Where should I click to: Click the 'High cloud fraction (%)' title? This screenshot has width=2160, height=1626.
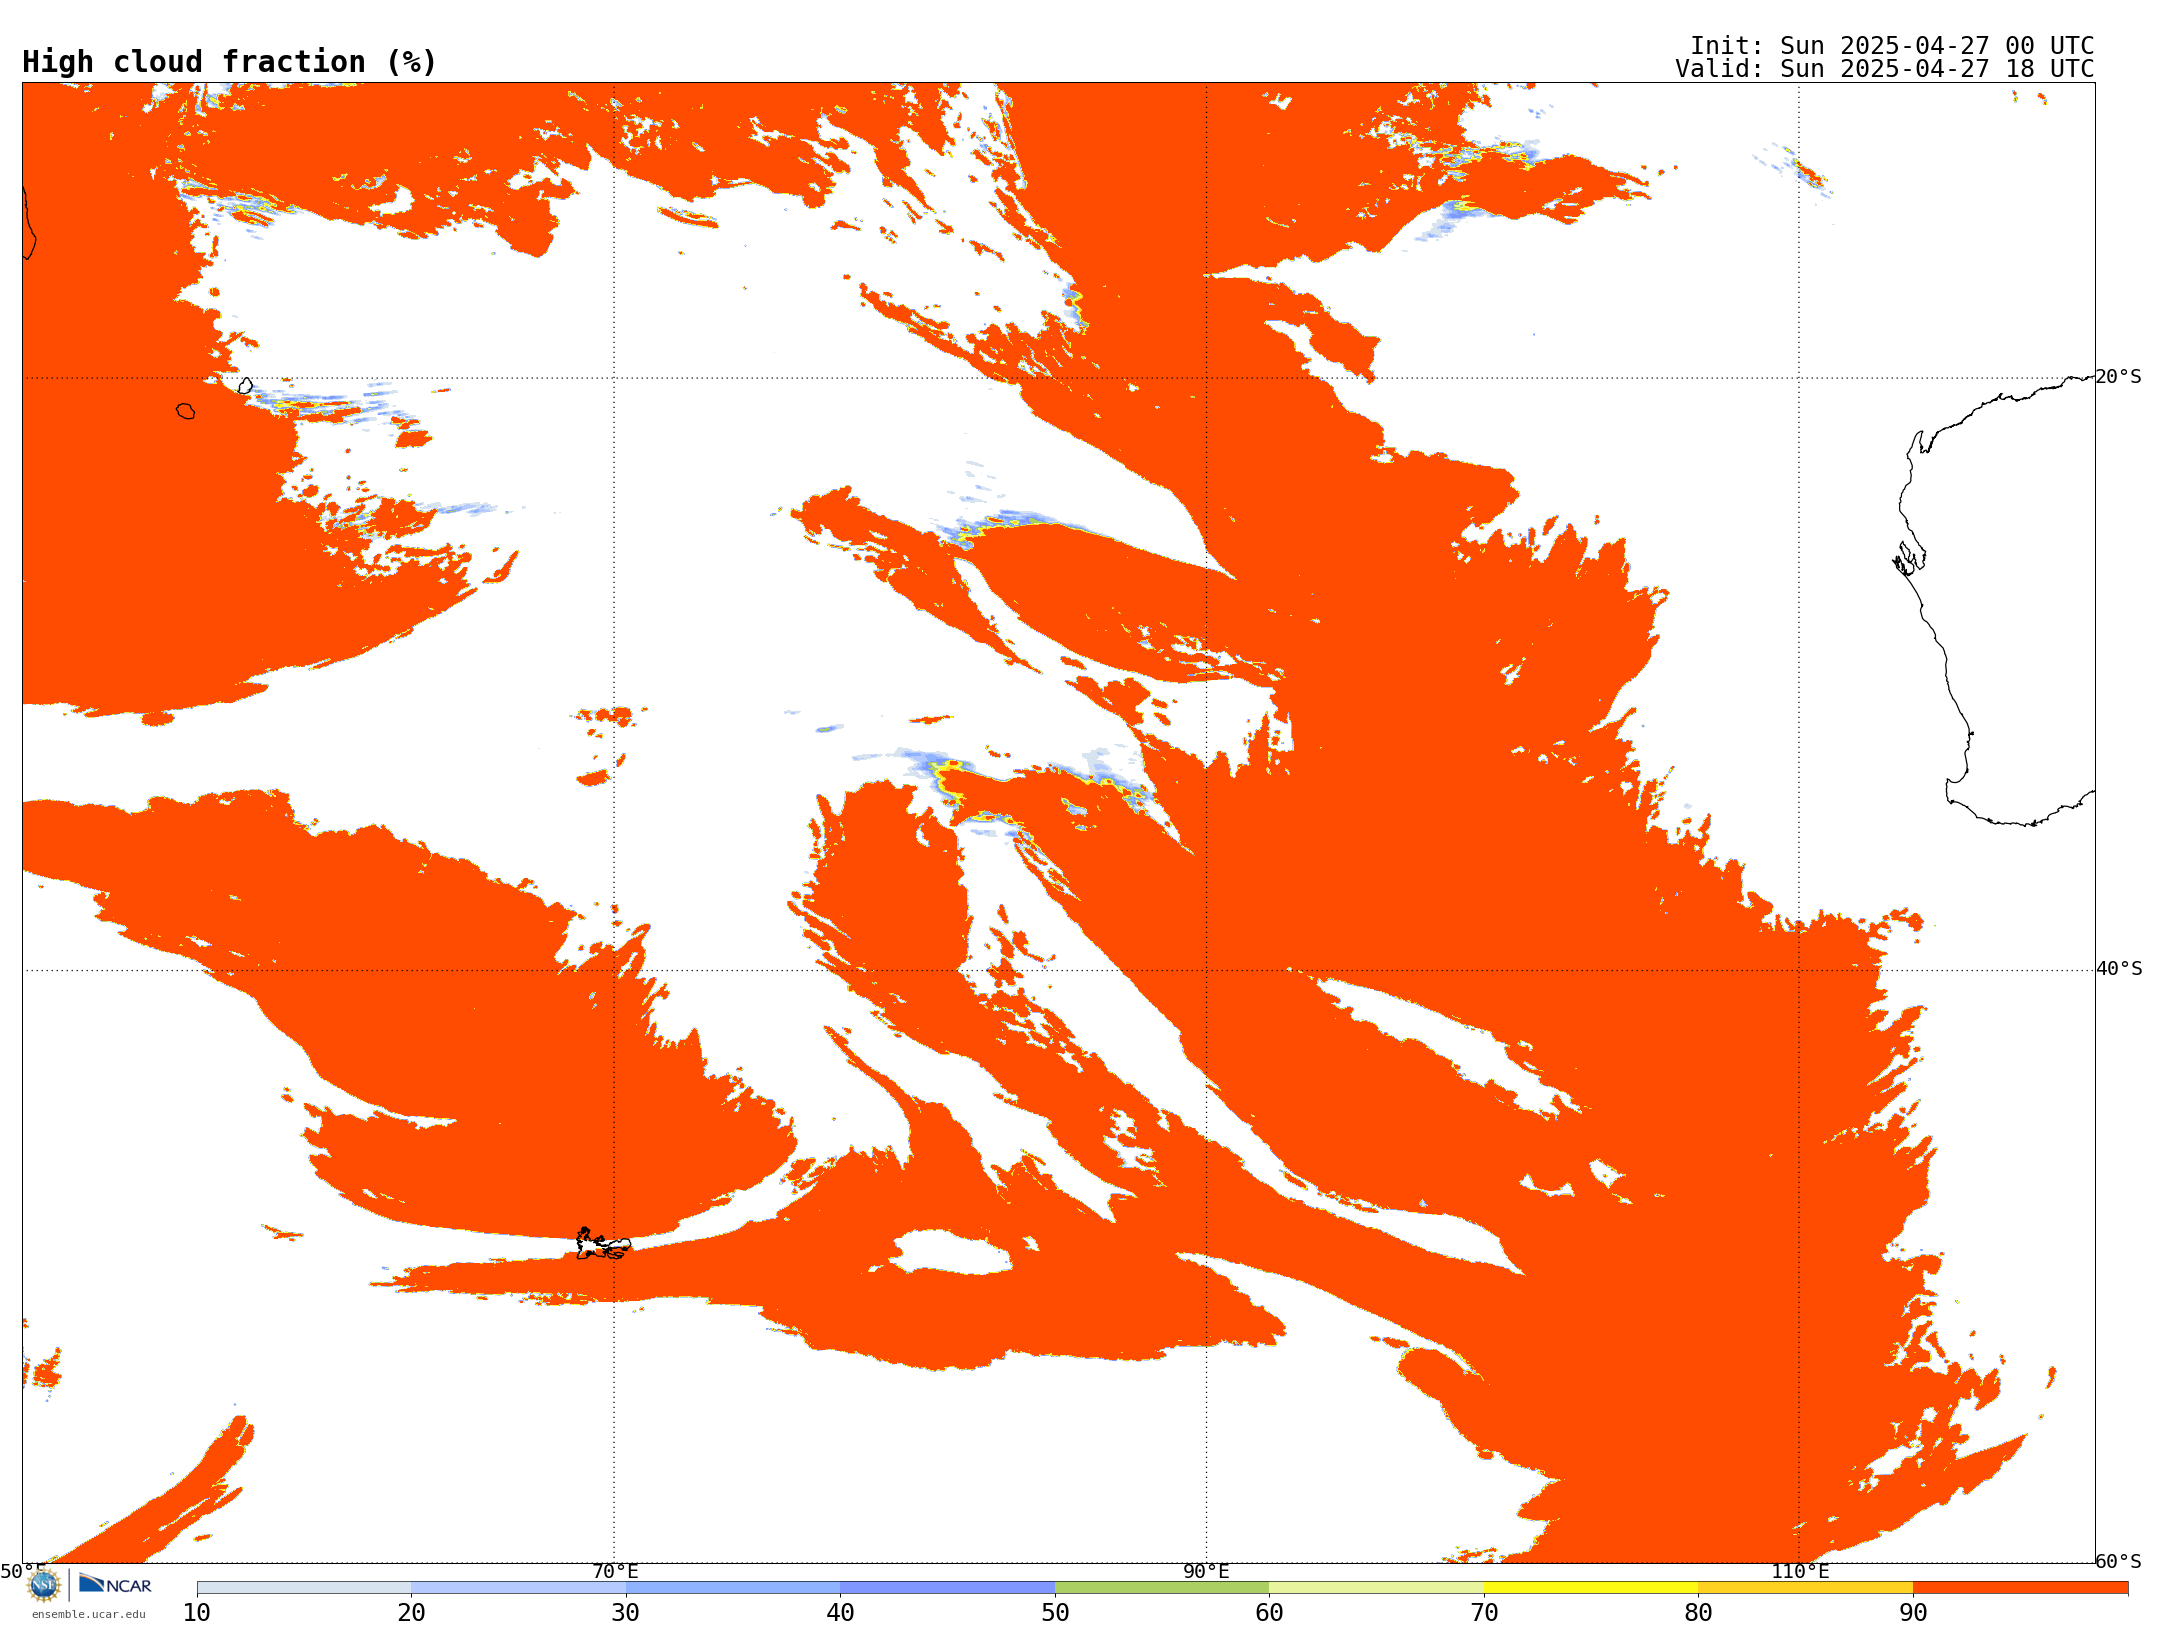tap(230, 62)
